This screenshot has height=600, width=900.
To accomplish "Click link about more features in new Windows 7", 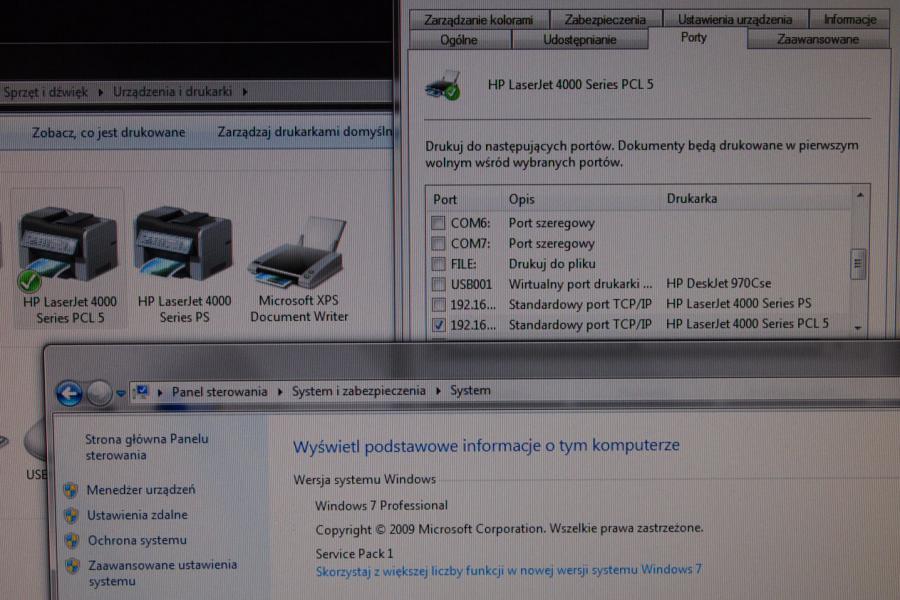I will [509, 571].
